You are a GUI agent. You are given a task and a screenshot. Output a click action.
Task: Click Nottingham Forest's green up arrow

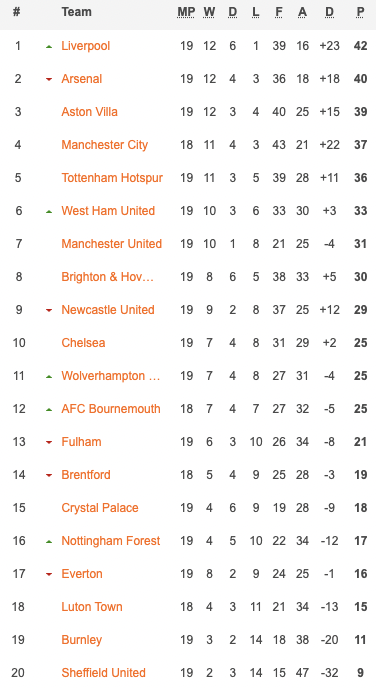tap(49, 541)
